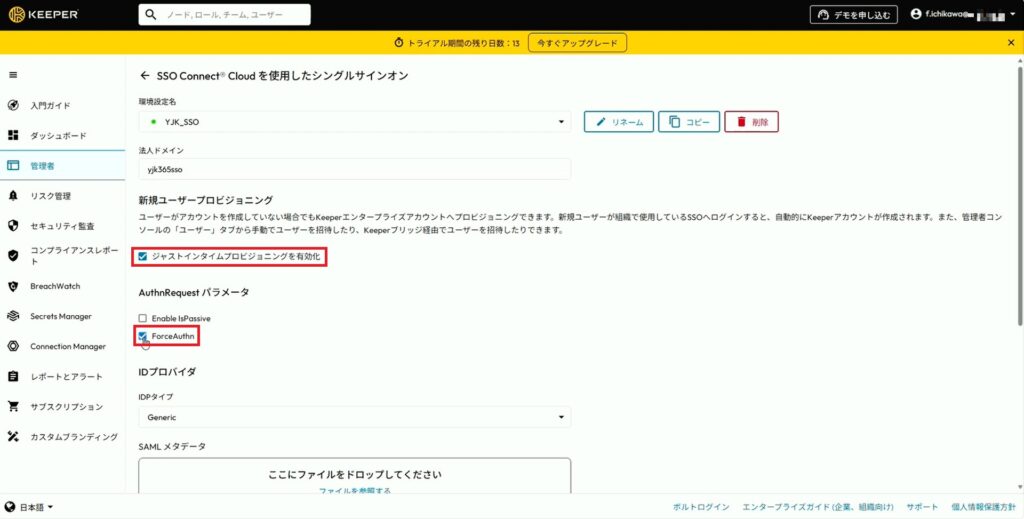Click the レポートとアラート clipboard icon

point(13,376)
